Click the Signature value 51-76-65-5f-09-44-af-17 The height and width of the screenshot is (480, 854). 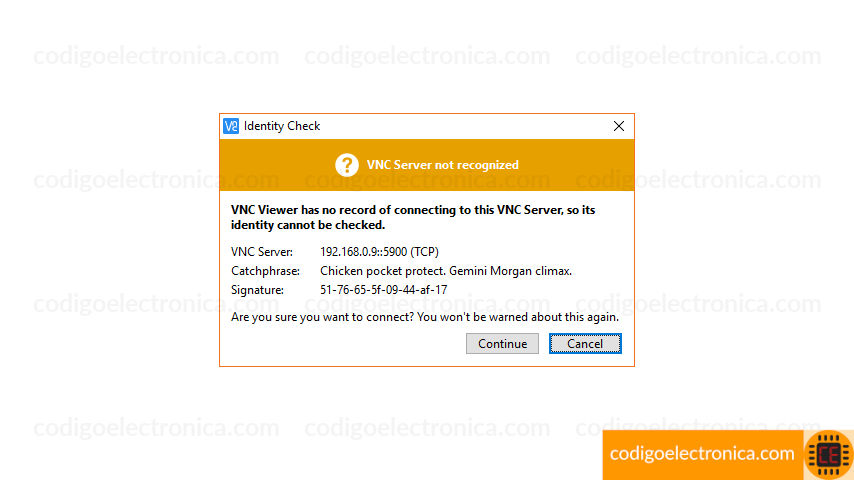coord(383,290)
